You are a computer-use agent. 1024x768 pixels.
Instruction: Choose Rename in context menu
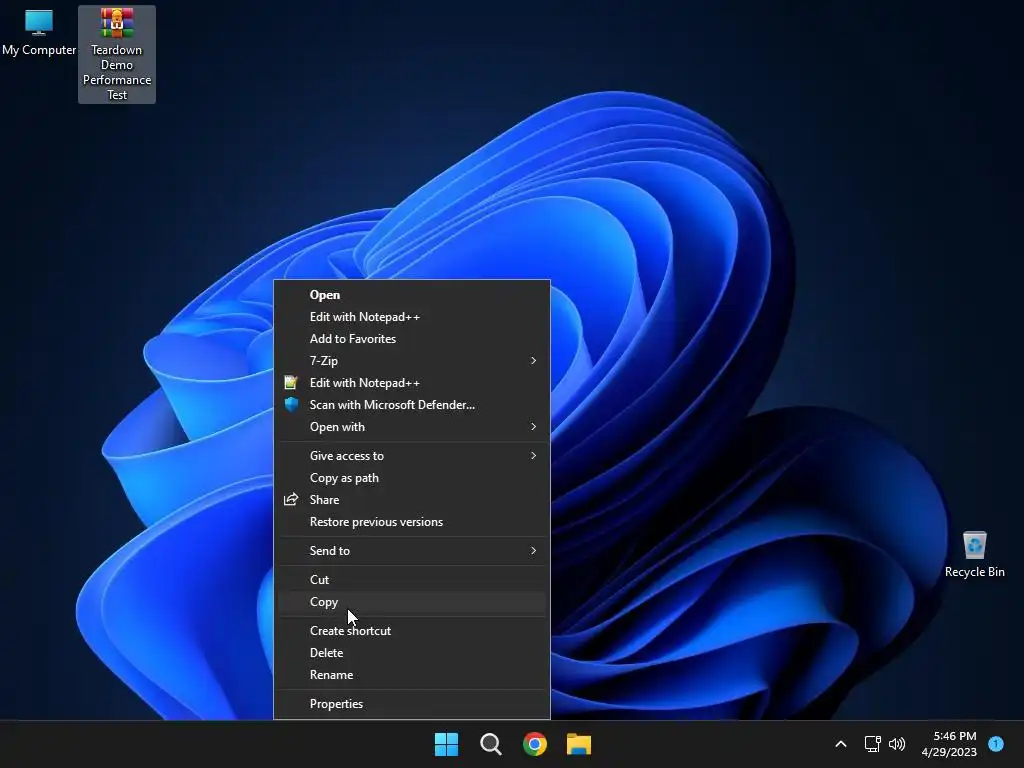click(412, 675)
